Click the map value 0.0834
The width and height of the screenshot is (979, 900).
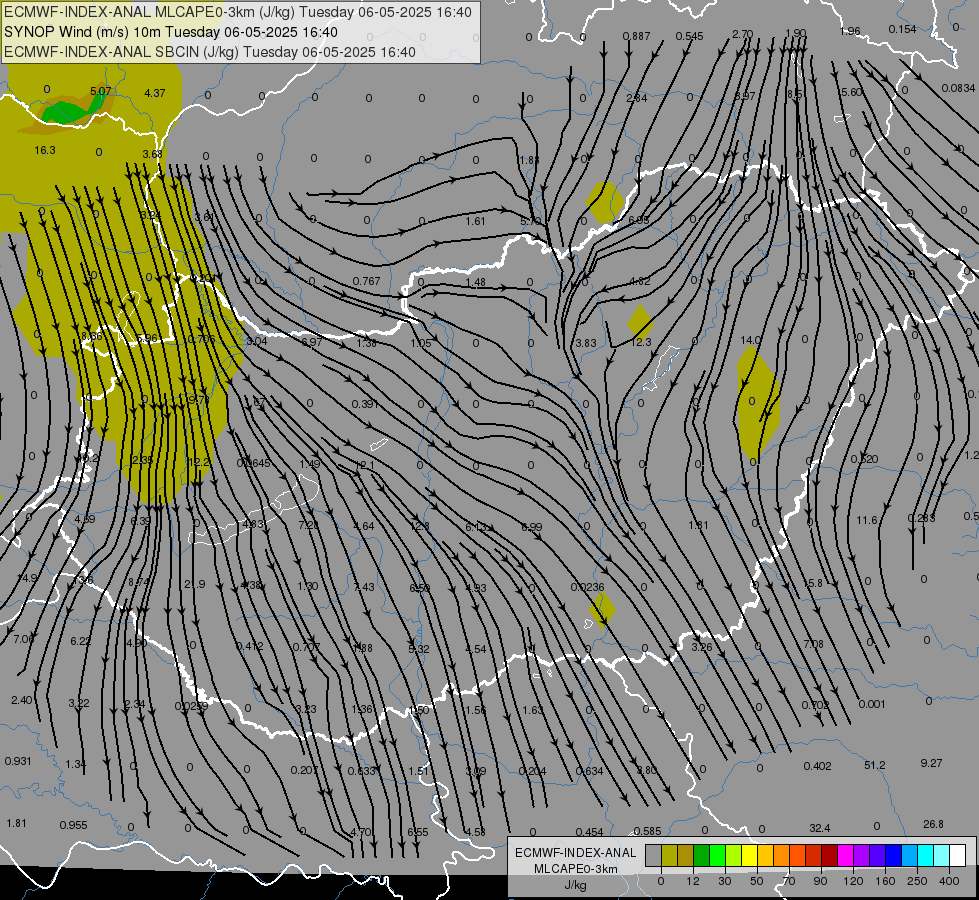pyautogui.click(x=958, y=89)
